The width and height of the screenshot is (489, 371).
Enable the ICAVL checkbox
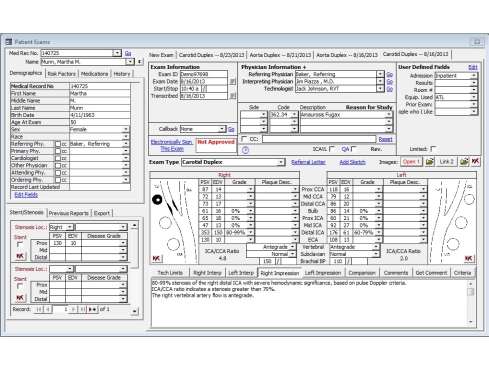tap(332, 149)
